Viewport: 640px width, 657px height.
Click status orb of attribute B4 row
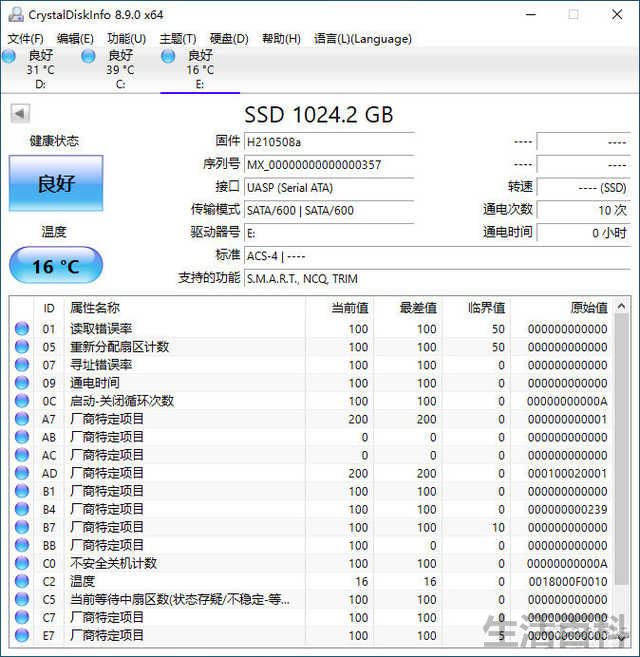click(22, 509)
